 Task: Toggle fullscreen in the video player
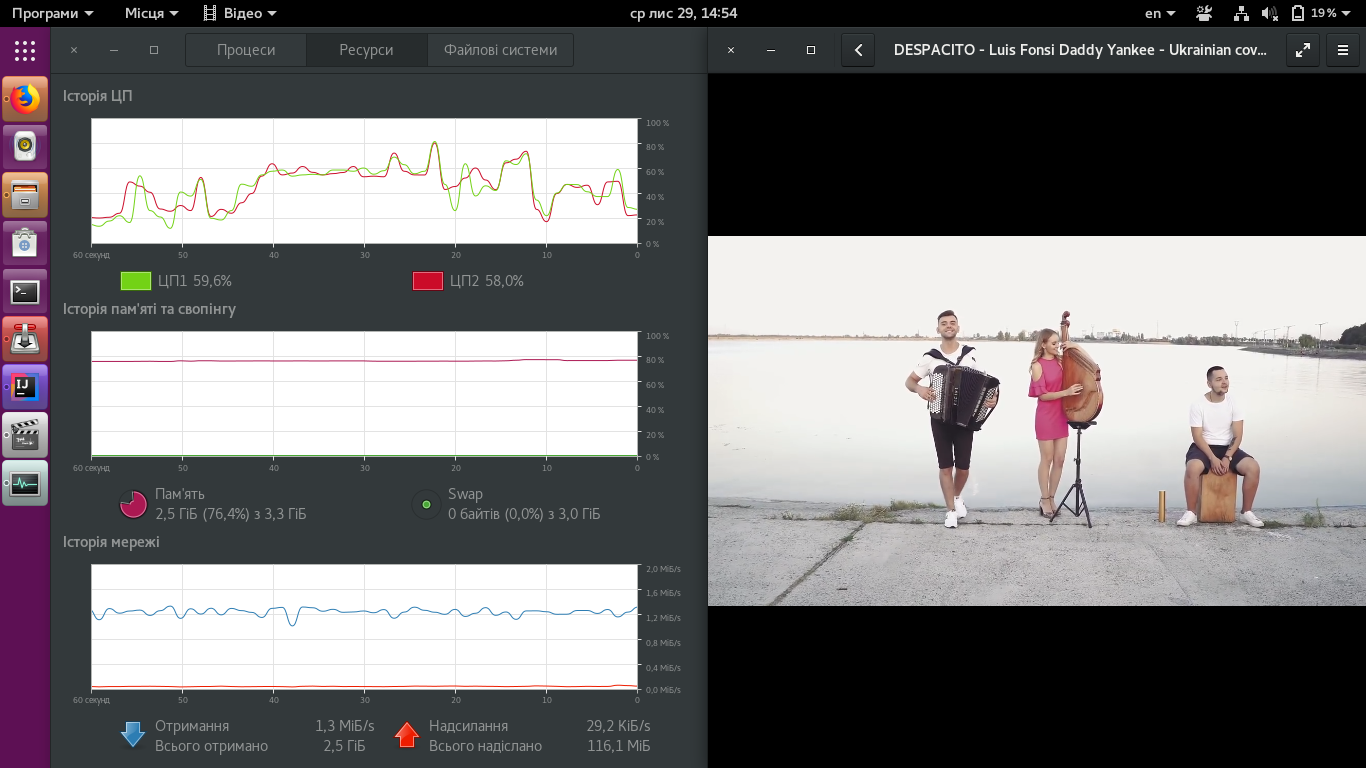1302,50
